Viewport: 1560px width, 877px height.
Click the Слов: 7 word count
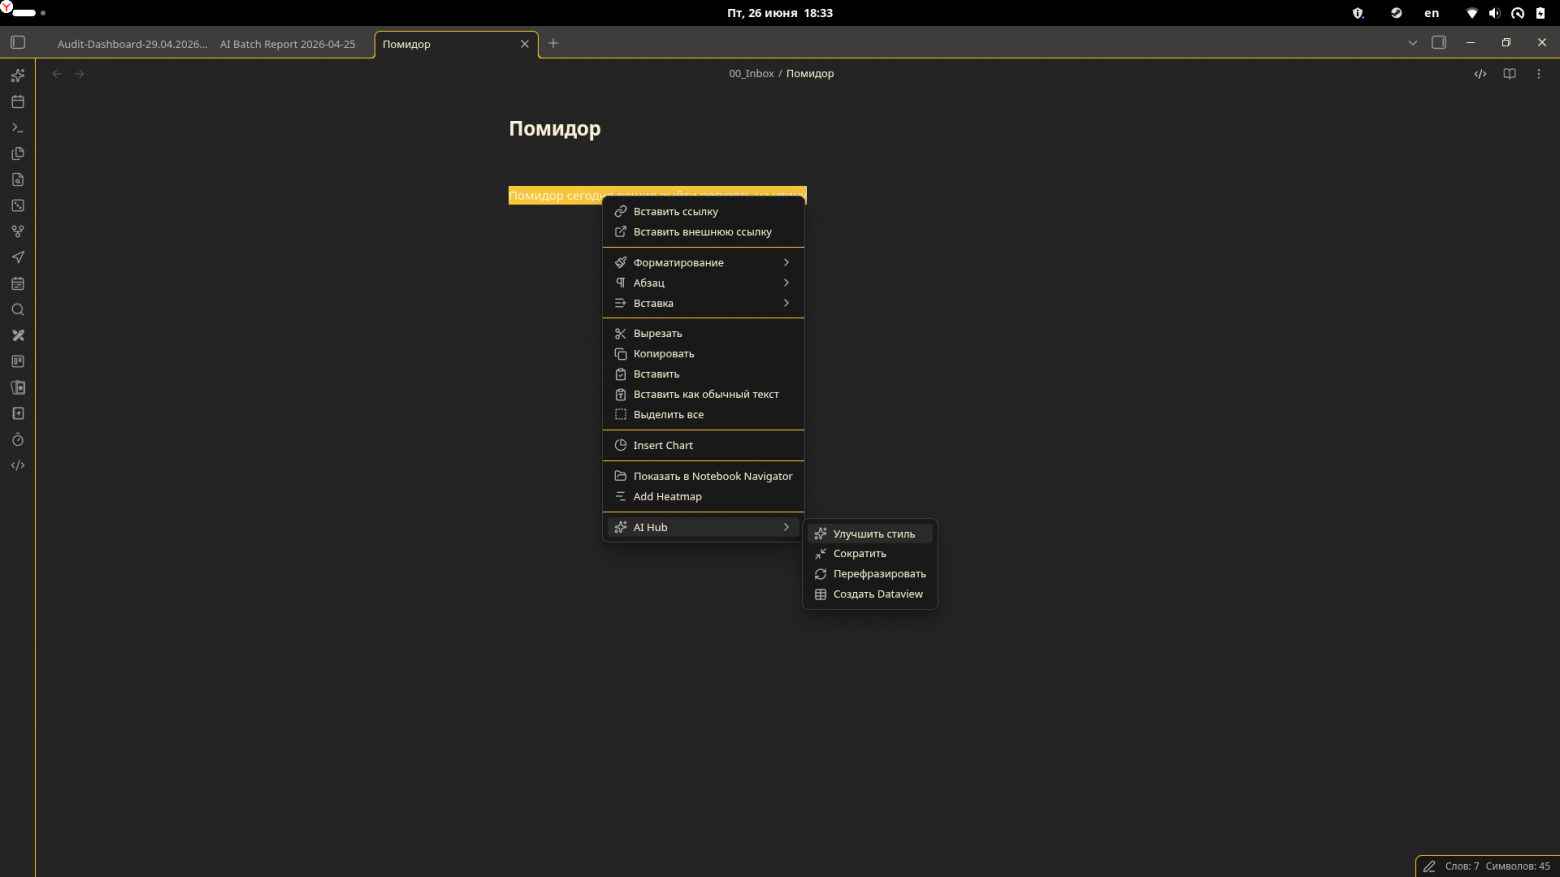pos(1462,867)
